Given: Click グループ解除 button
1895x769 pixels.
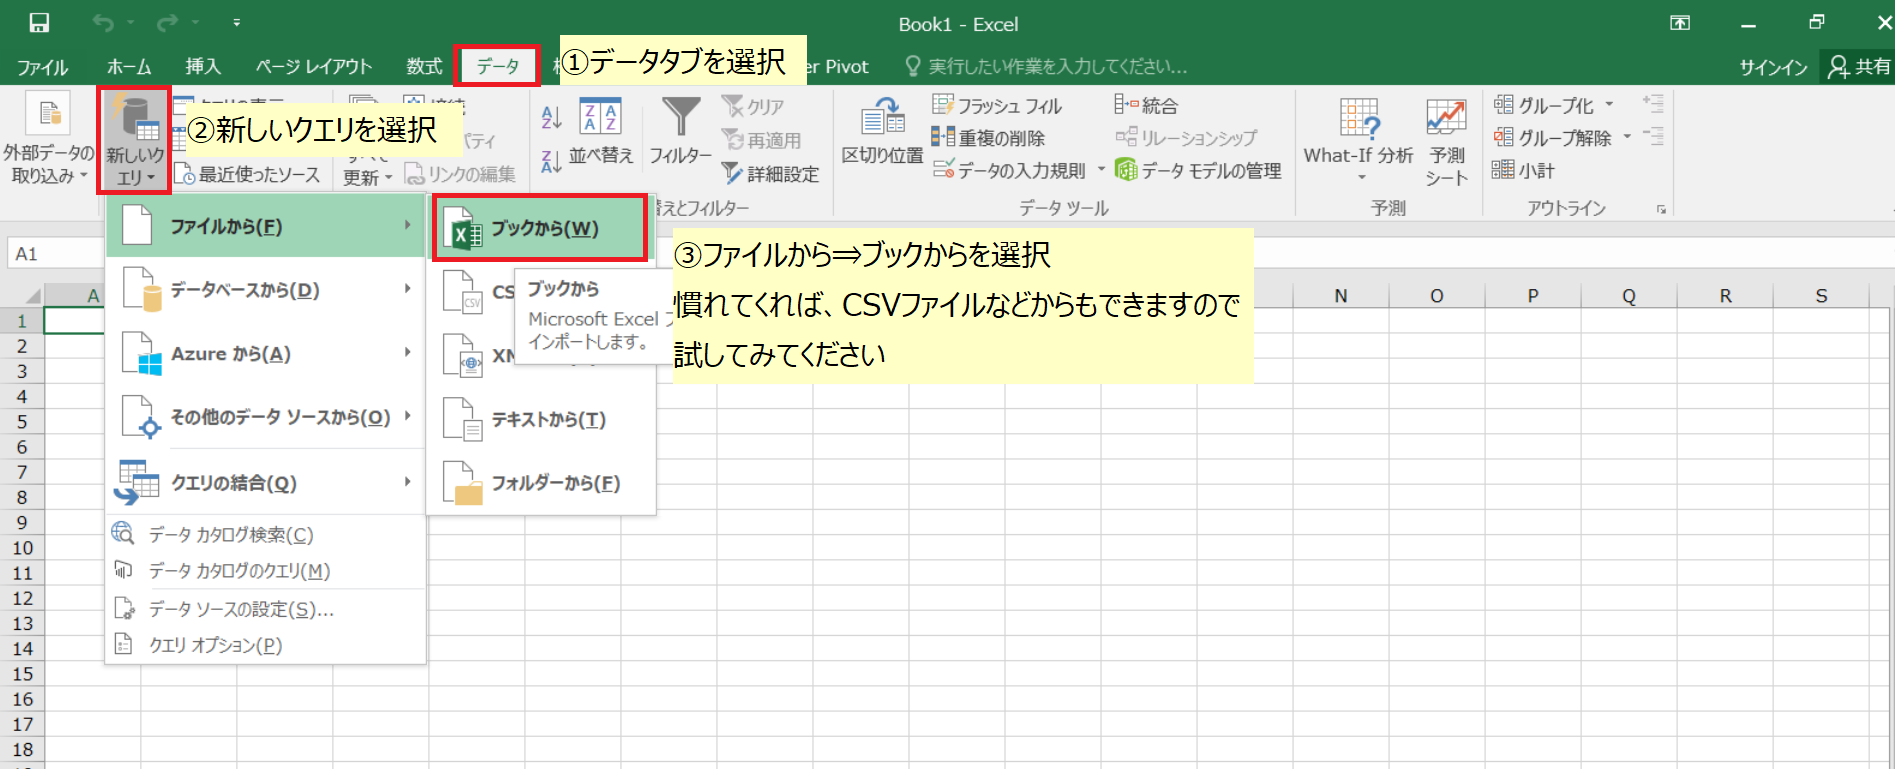Looking at the screenshot, I should point(1552,137).
